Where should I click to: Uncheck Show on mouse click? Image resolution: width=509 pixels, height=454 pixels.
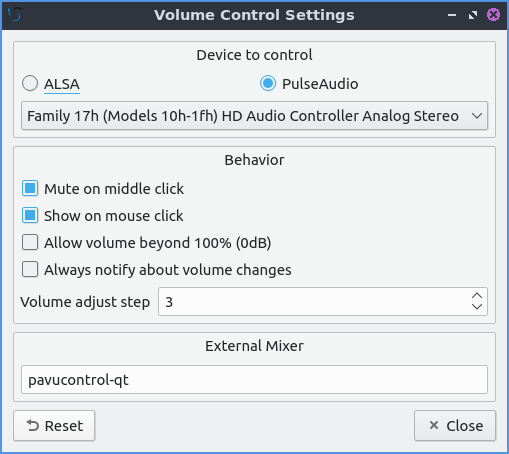click(x=30, y=215)
